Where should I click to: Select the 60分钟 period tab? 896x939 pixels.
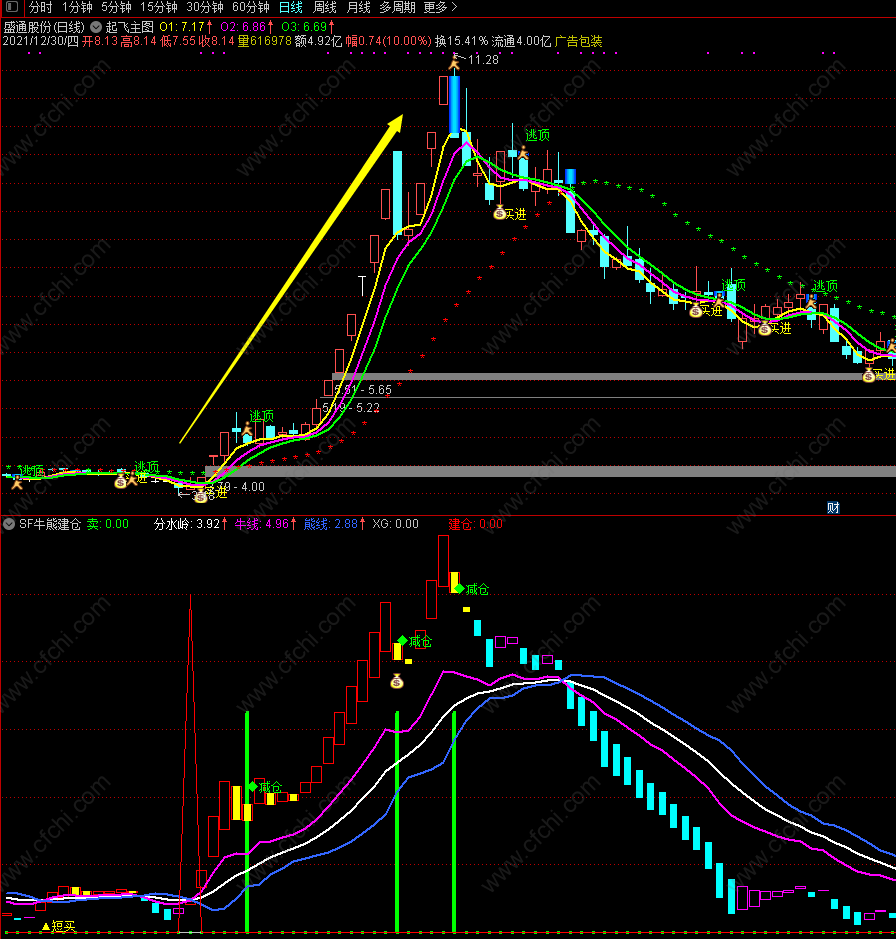click(251, 7)
